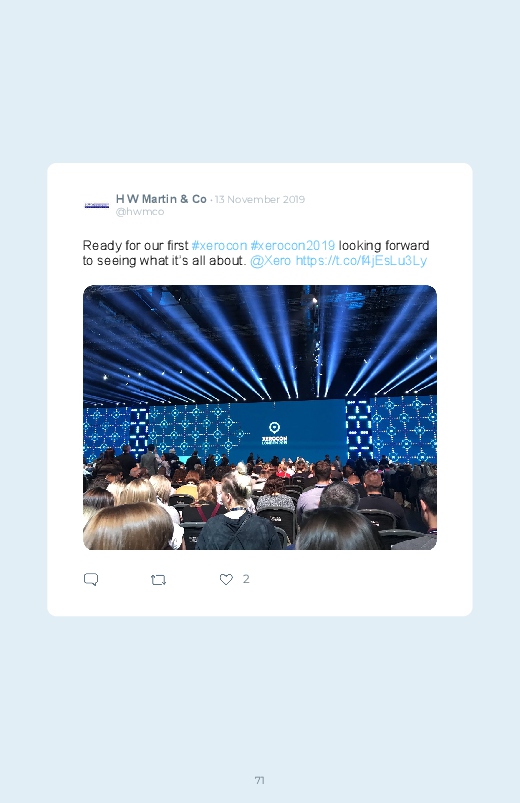Click the Xerocon logo on stage screen
Image resolution: width=520 pixels, height=803 pixels.
pyautogui.click(x=275, y=433)
